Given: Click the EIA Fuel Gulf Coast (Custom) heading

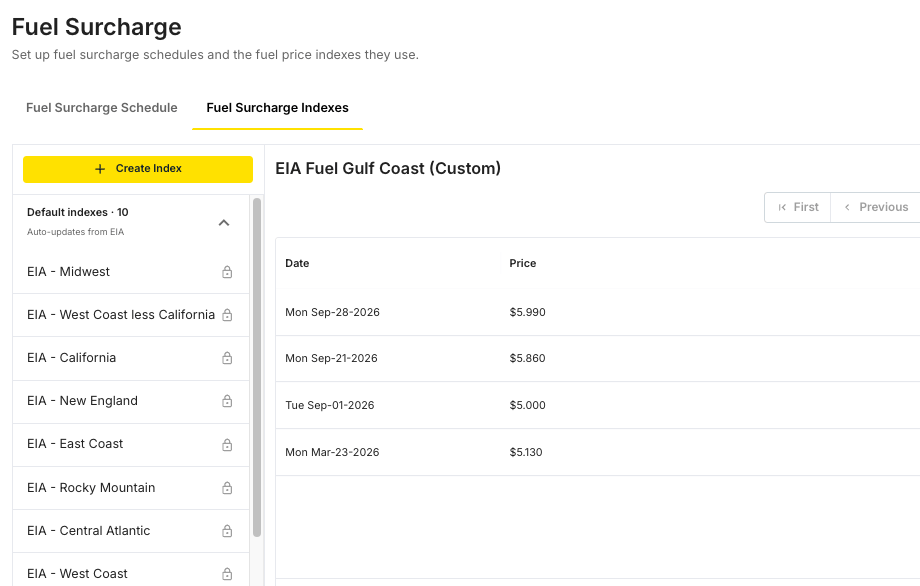Looking at the screenshot, I should click(388, 168).
